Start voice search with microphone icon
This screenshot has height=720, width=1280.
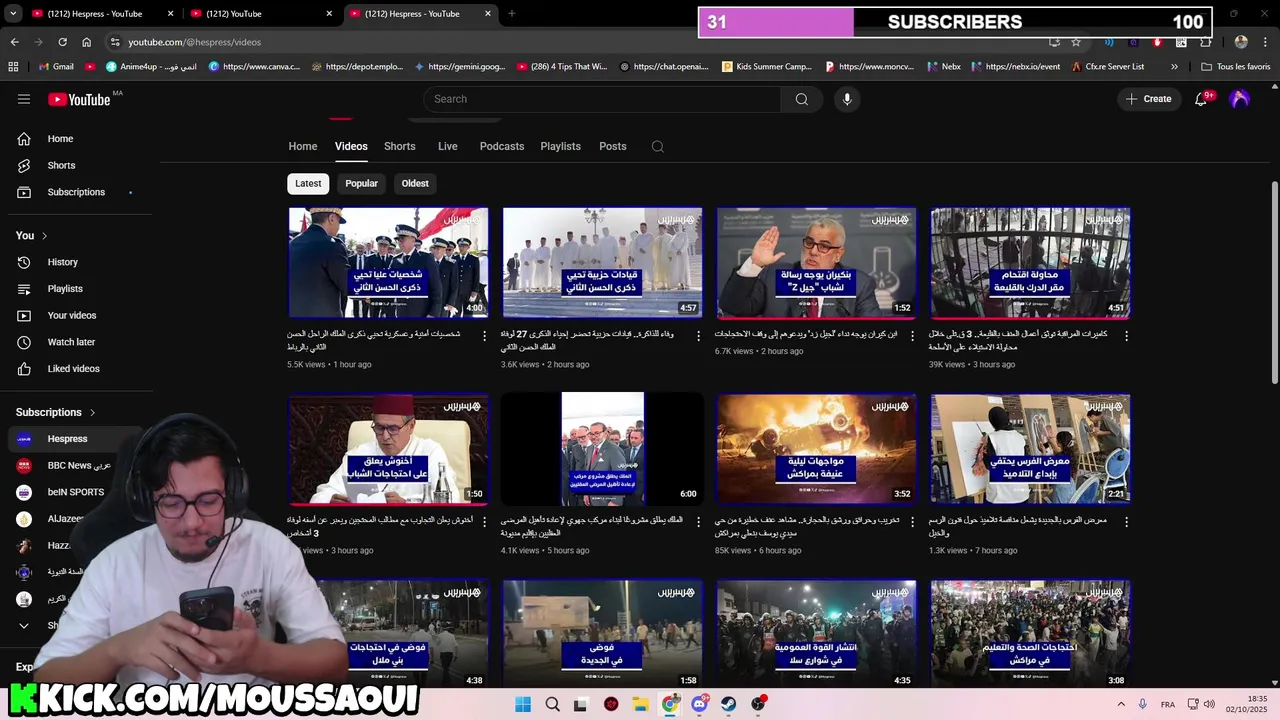coord(847,99)
